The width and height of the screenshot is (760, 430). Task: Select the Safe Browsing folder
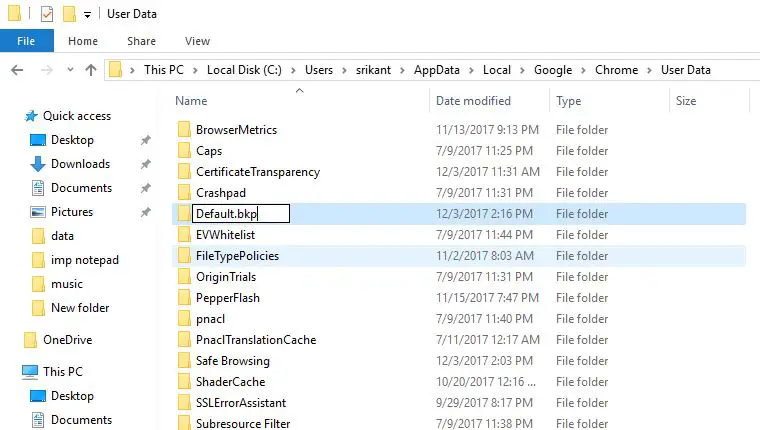pos(233,361)
